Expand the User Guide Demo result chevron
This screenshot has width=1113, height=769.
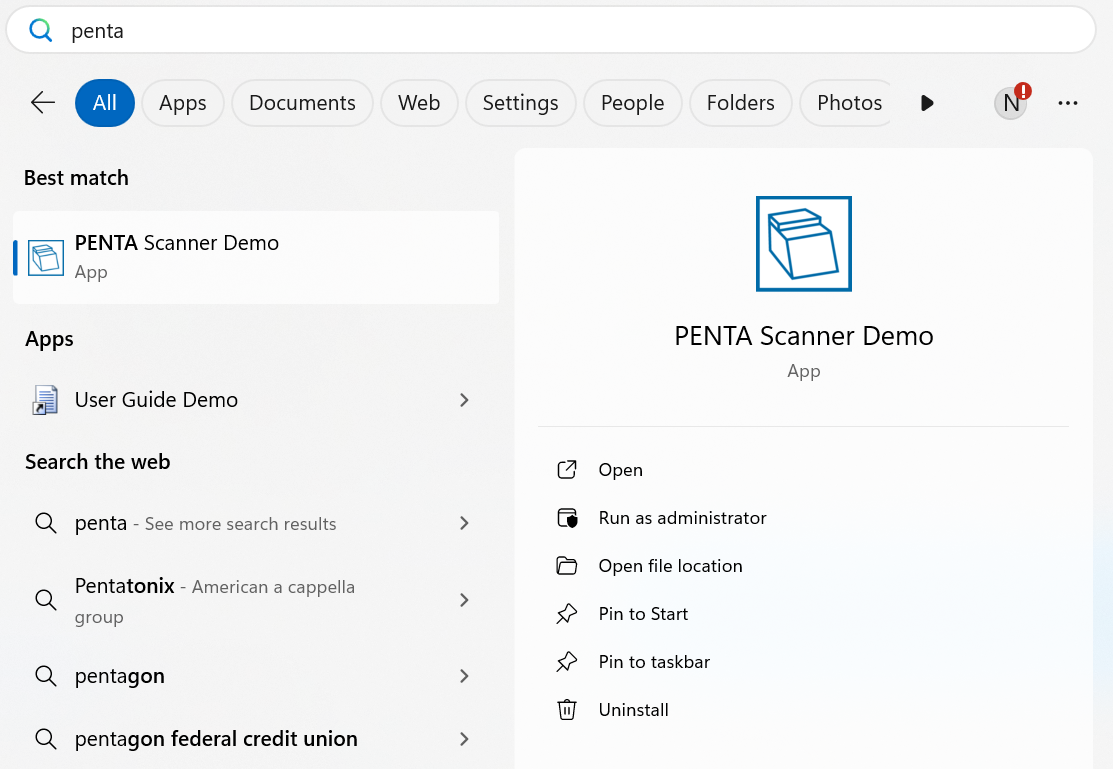click(x=464, y=400)
